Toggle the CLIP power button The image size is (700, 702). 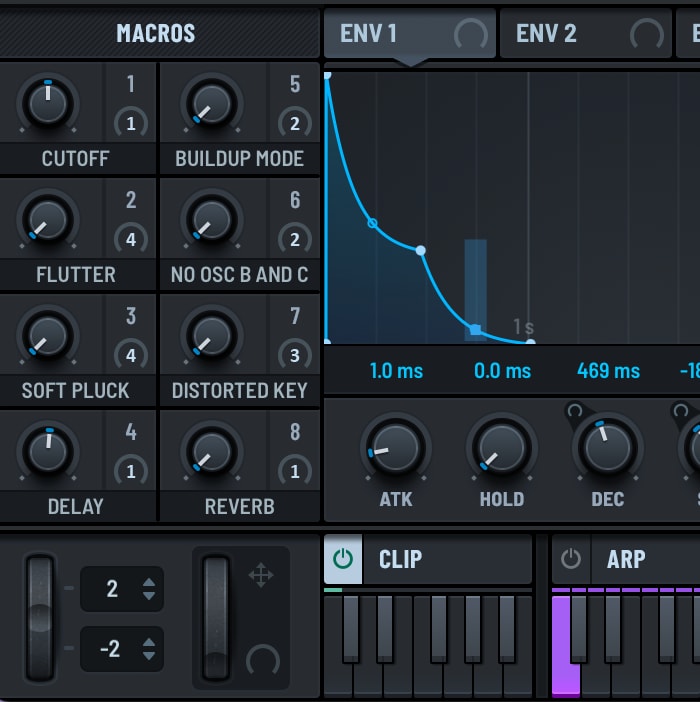pyautogui.click(x=343, y=559)
